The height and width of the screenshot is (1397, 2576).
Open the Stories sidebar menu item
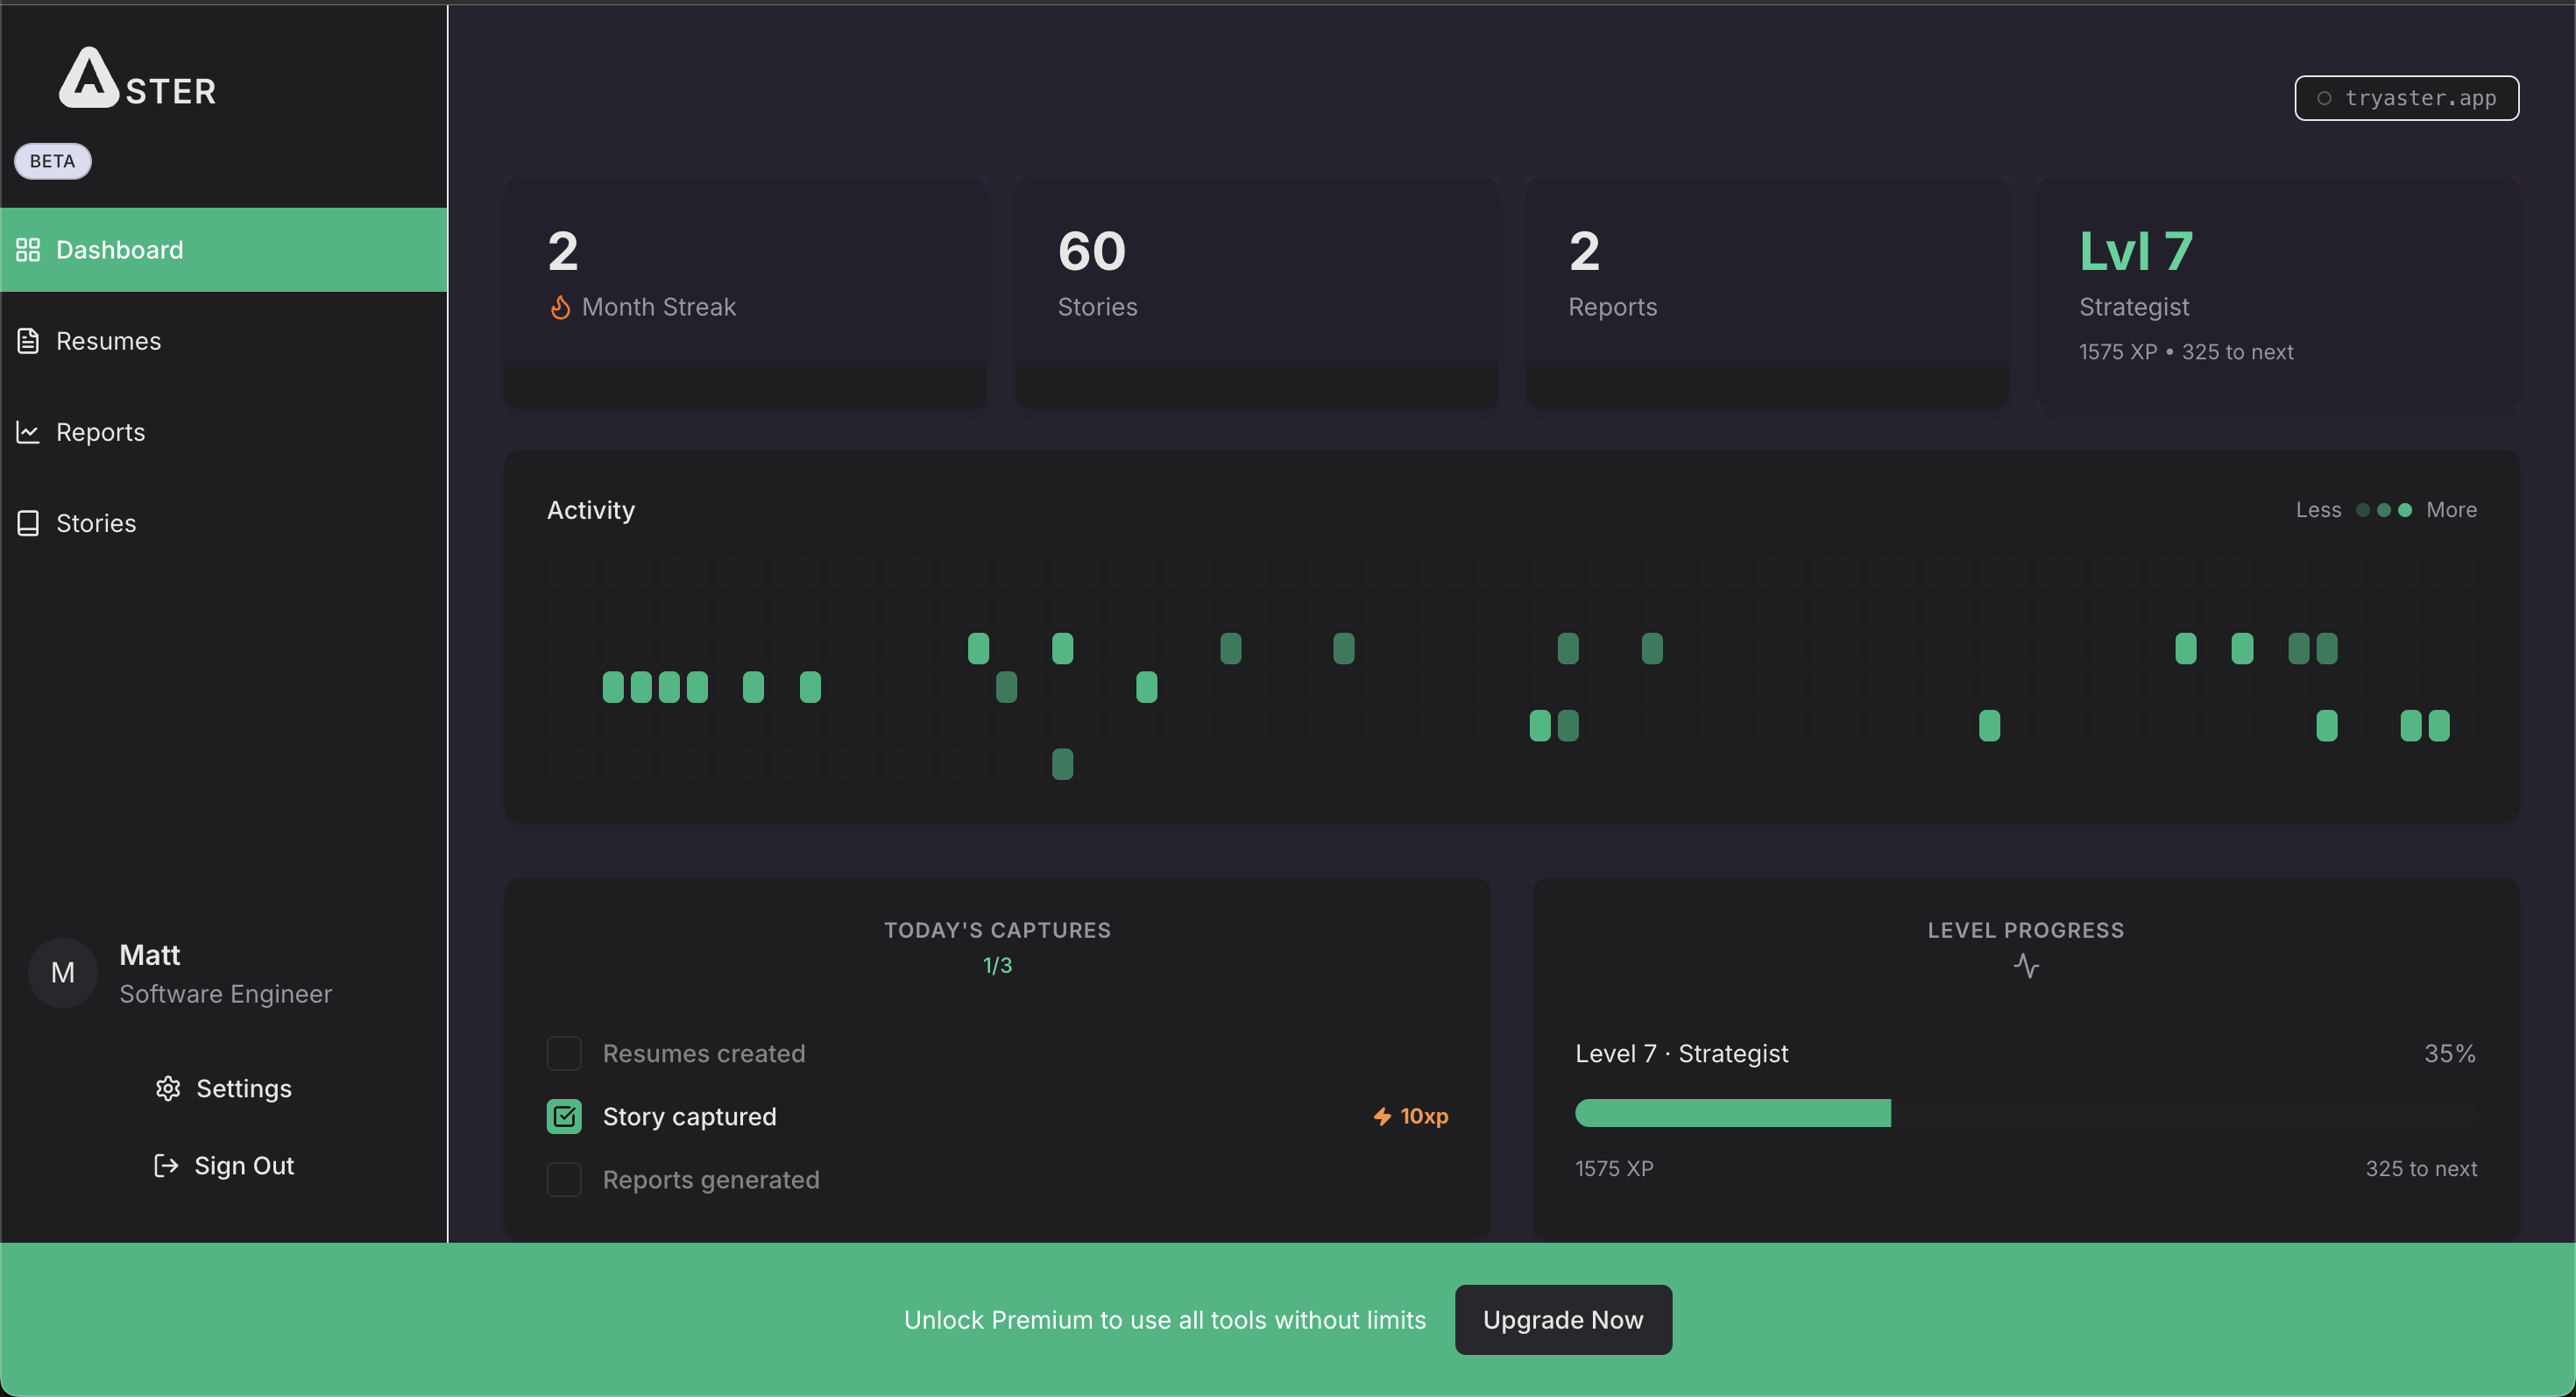coord(96,523)
